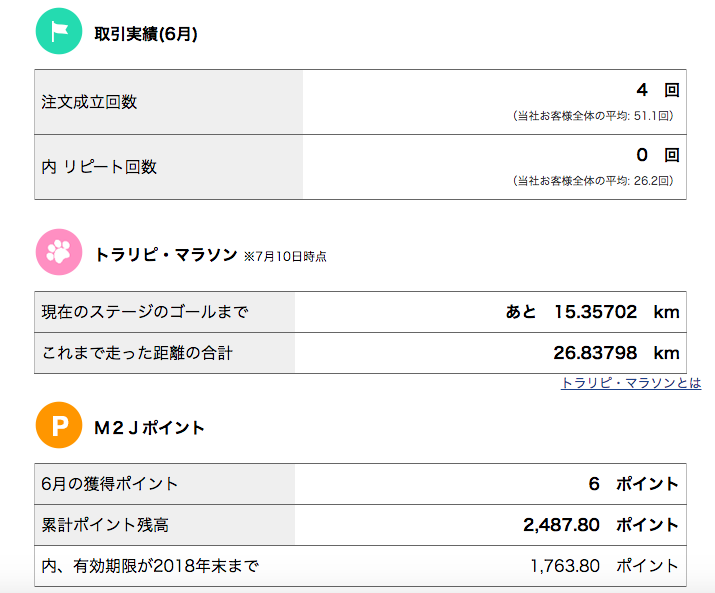Click the 現在のステージのゴールまで label

[145, 312]
